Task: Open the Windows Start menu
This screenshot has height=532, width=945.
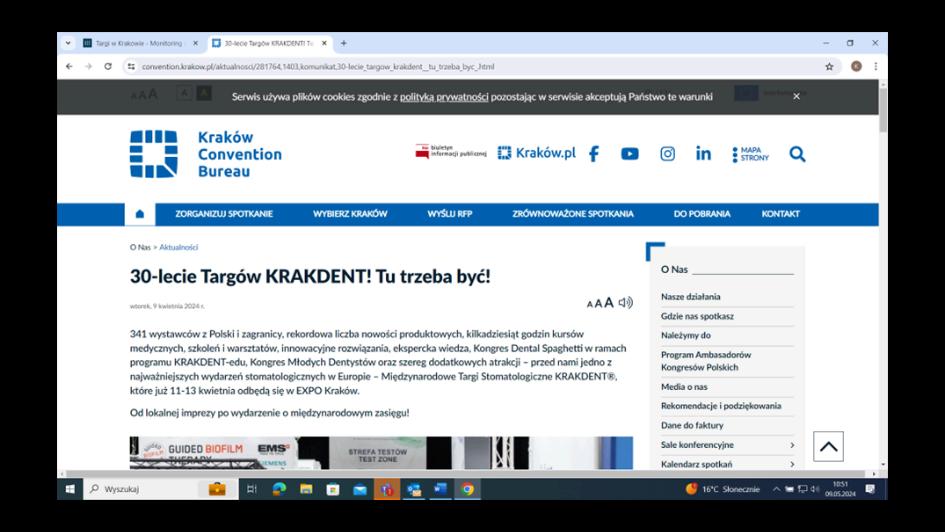Action: tap(70, 489)
